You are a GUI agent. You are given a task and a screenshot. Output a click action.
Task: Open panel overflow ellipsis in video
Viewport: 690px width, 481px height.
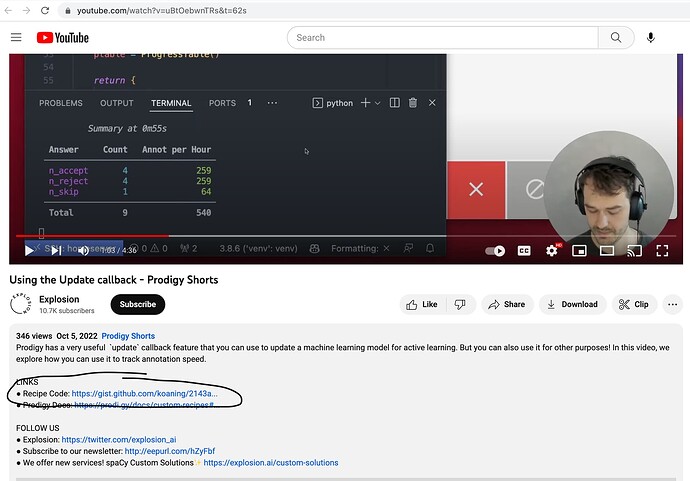tap(272, 103)
